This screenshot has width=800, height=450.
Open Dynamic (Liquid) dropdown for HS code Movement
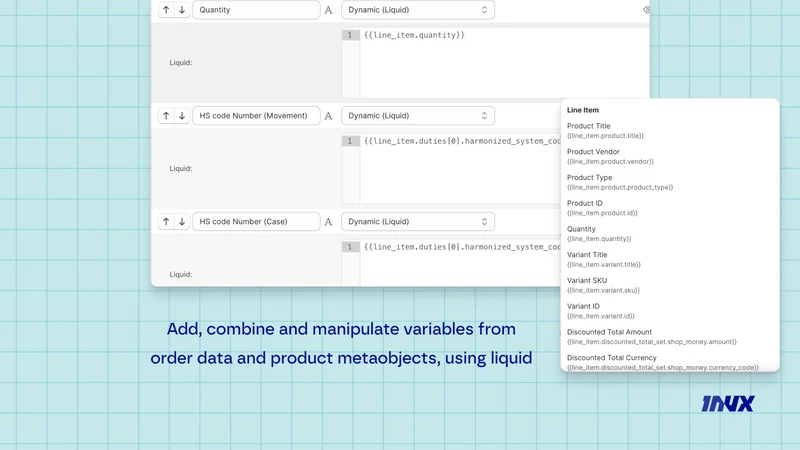[418, 116]
